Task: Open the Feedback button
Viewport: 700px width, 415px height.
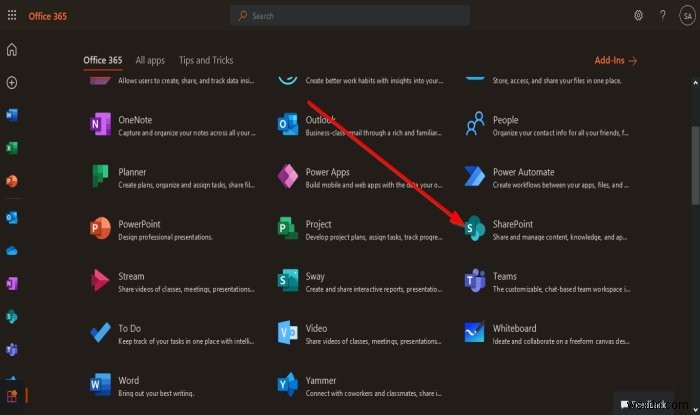Action: [644, 404]
